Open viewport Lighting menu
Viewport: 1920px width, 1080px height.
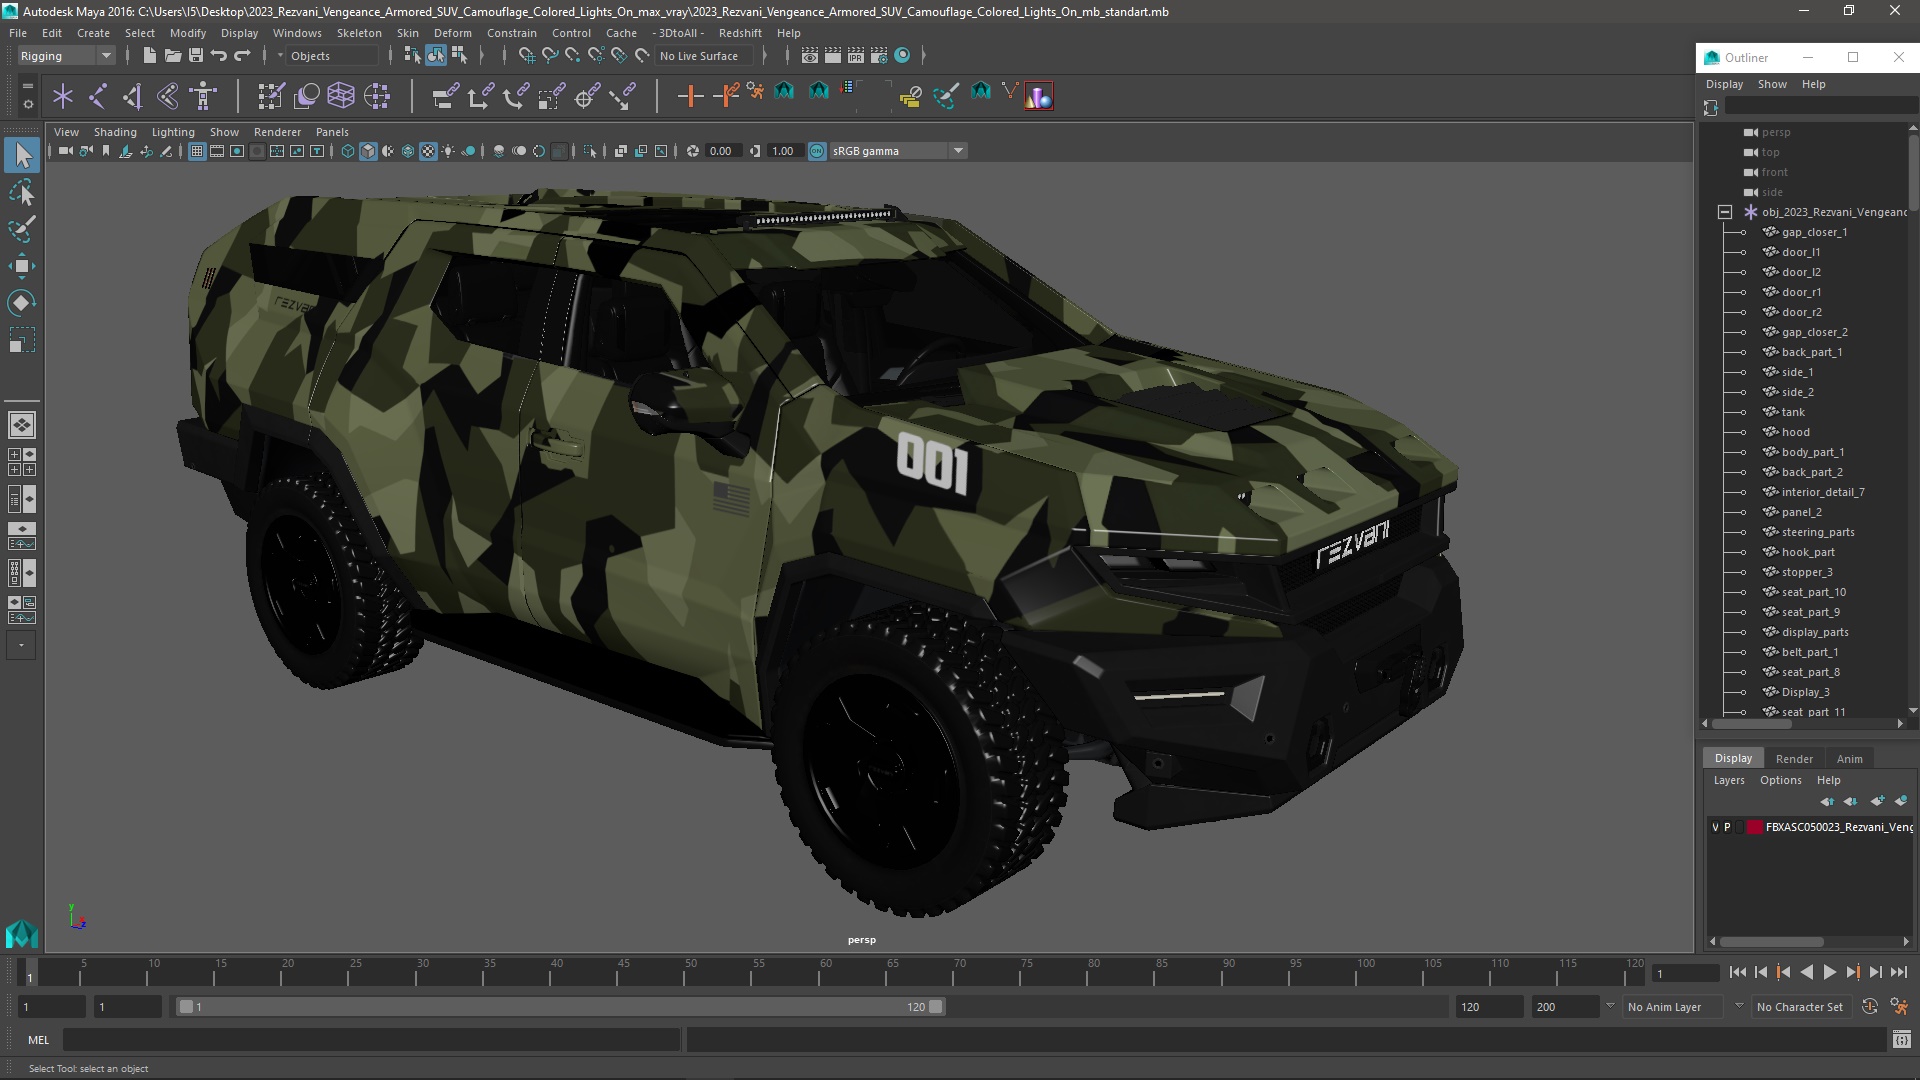[x=173, y=132]
